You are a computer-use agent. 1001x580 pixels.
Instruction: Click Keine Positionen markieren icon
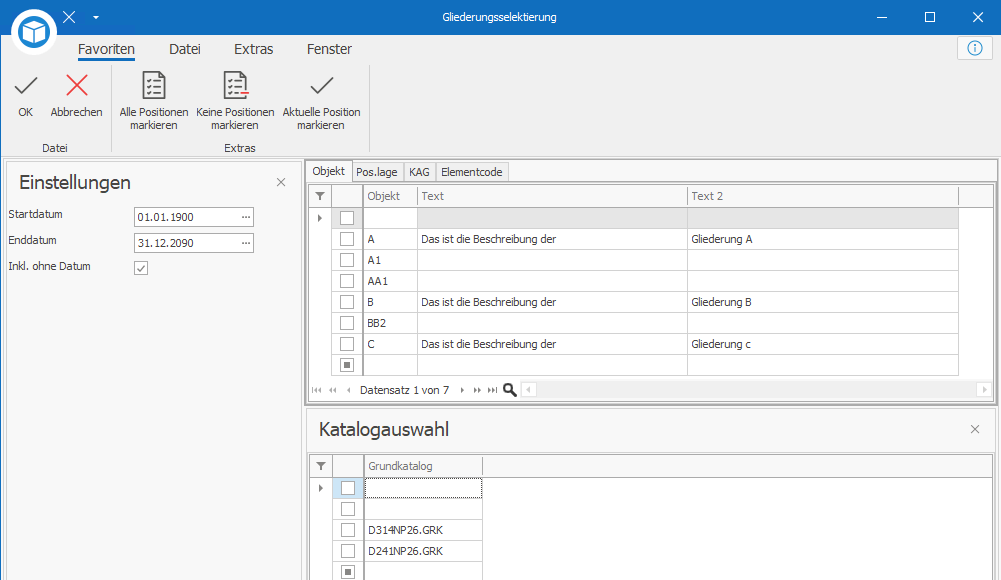click(x=235, y=86)
